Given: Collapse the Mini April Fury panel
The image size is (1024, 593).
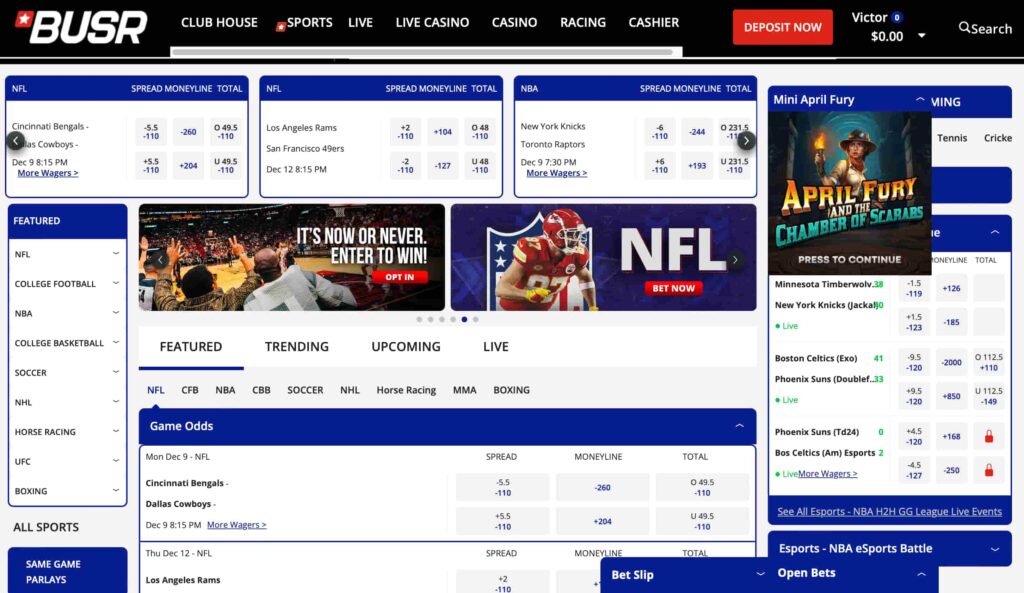Looking at the screenshot, I should pos(920,99).
